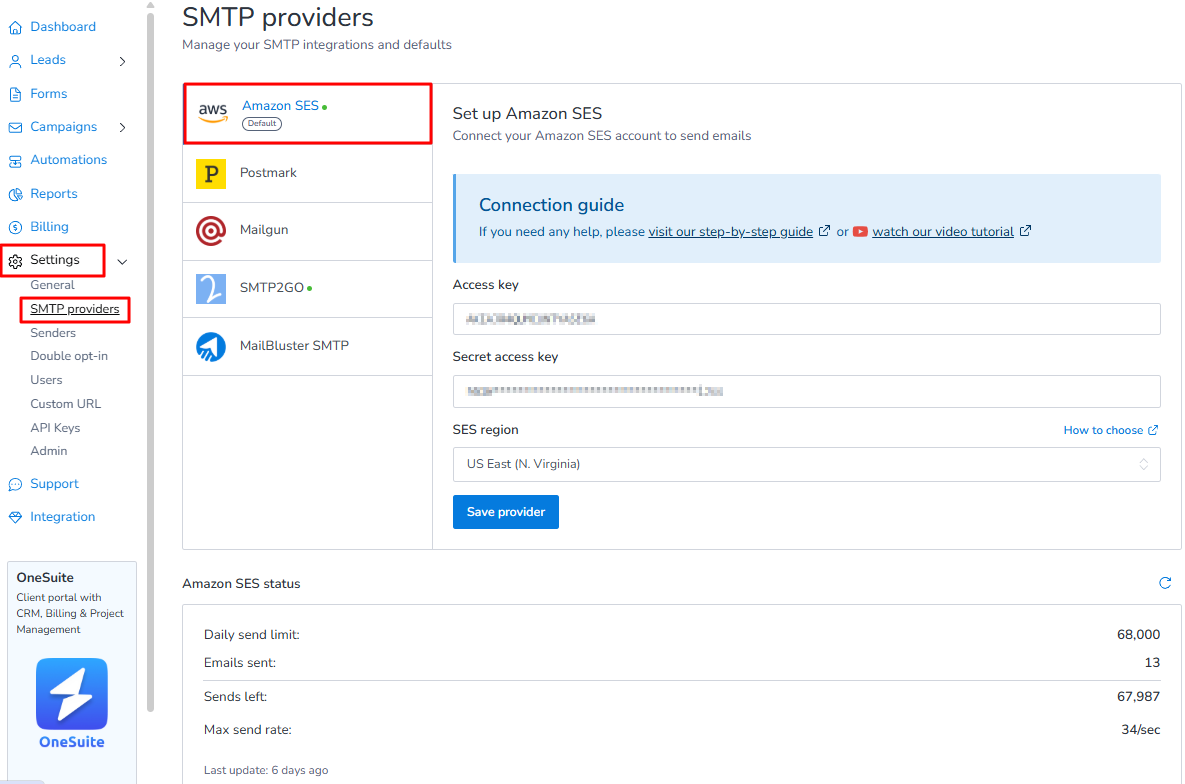Click the Daily send limit value 68,000
This screenshot has height=784, width=1185.
1138,635
